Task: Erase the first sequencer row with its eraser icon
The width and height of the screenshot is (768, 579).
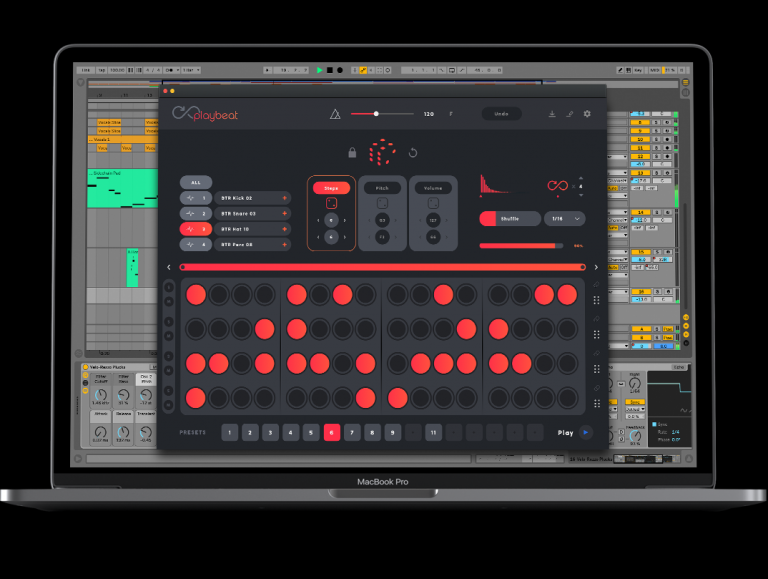Action: (596, 285)
